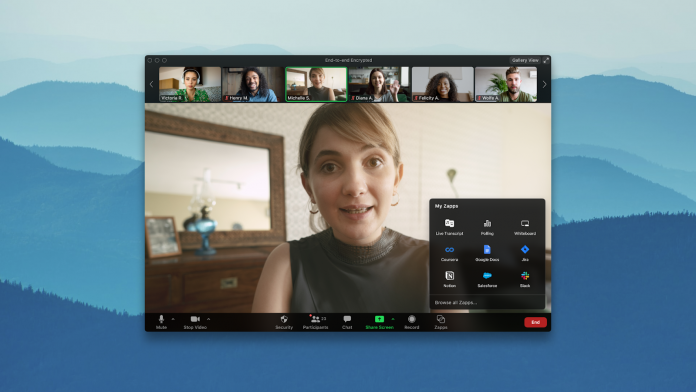
Task: Stop the video camera
Action: (x=195, y=322)
